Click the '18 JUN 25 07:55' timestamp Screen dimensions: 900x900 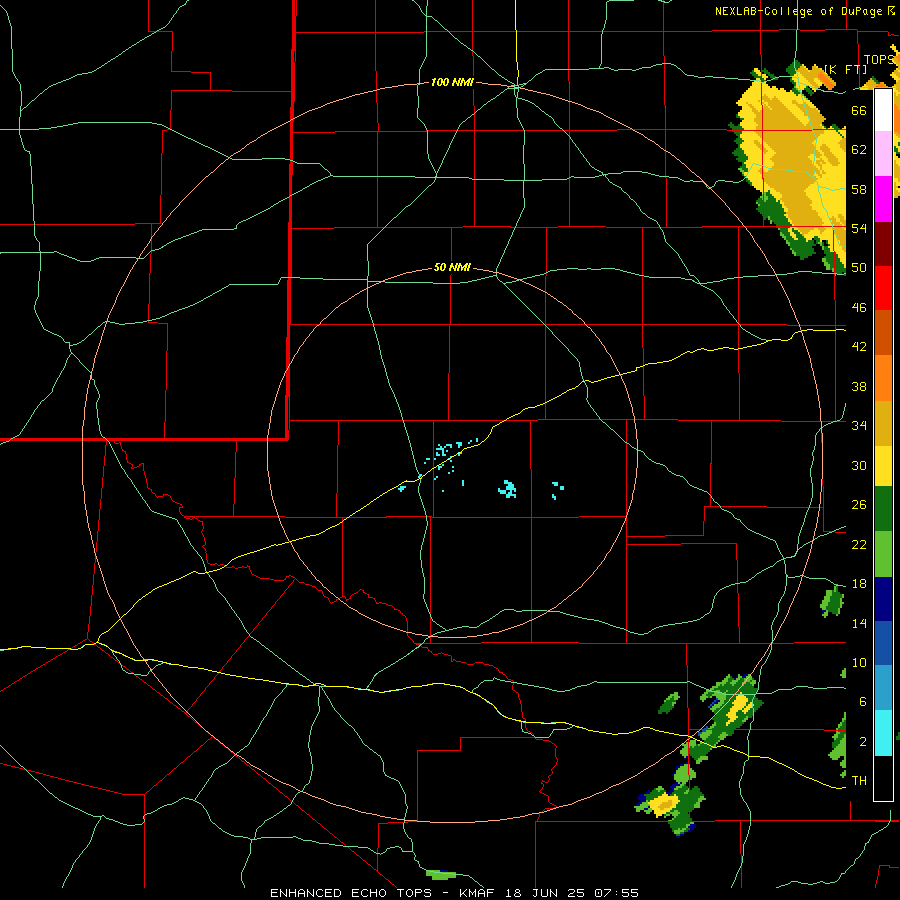(x=572, y=893)
